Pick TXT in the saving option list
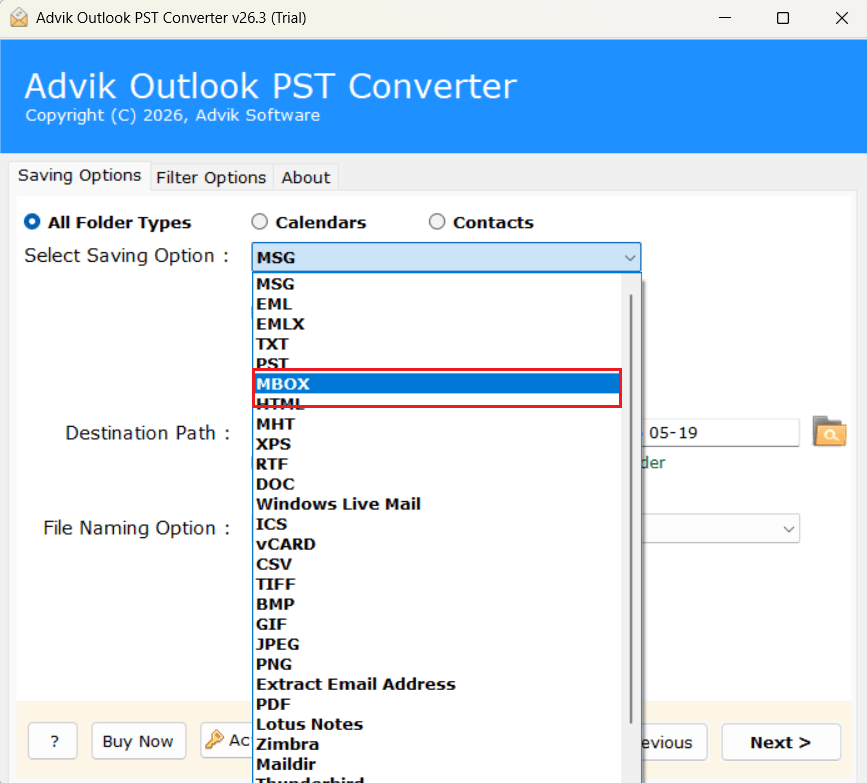The image size is (867, 783). point(437,344)
